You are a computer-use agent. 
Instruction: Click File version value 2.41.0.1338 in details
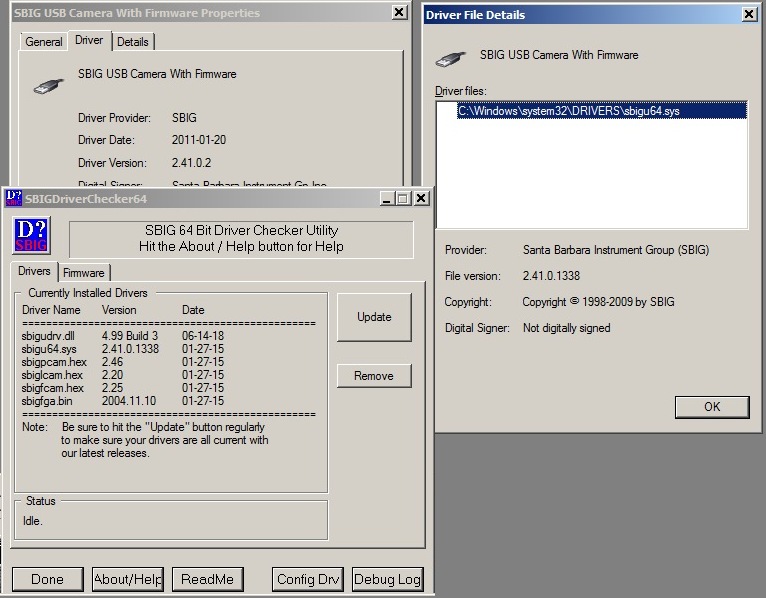pyautogui.click(x=551, y=276)
